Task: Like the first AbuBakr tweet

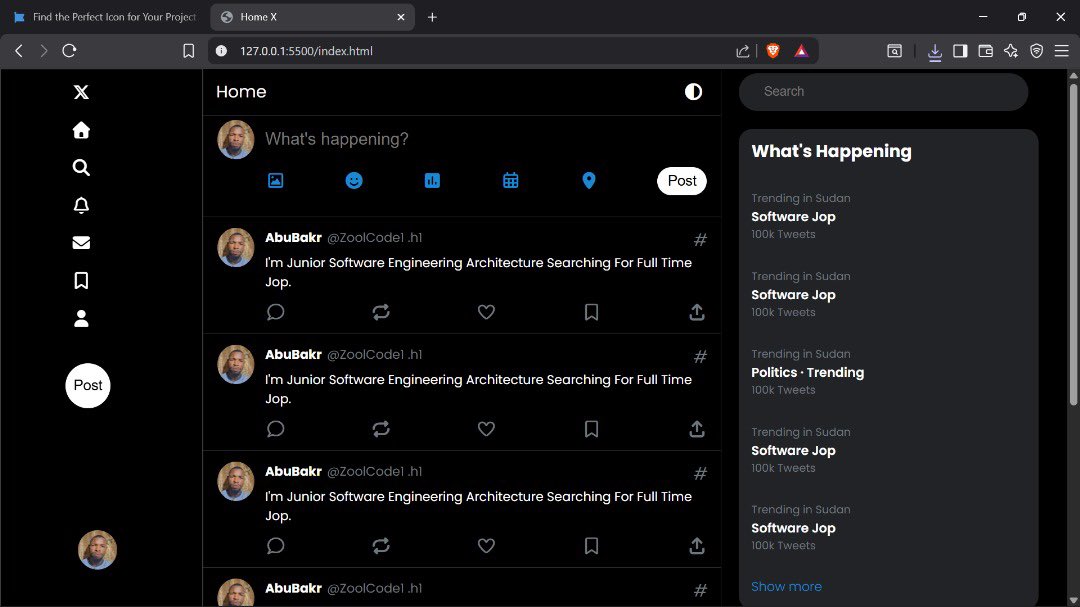Action: (486, 312)
